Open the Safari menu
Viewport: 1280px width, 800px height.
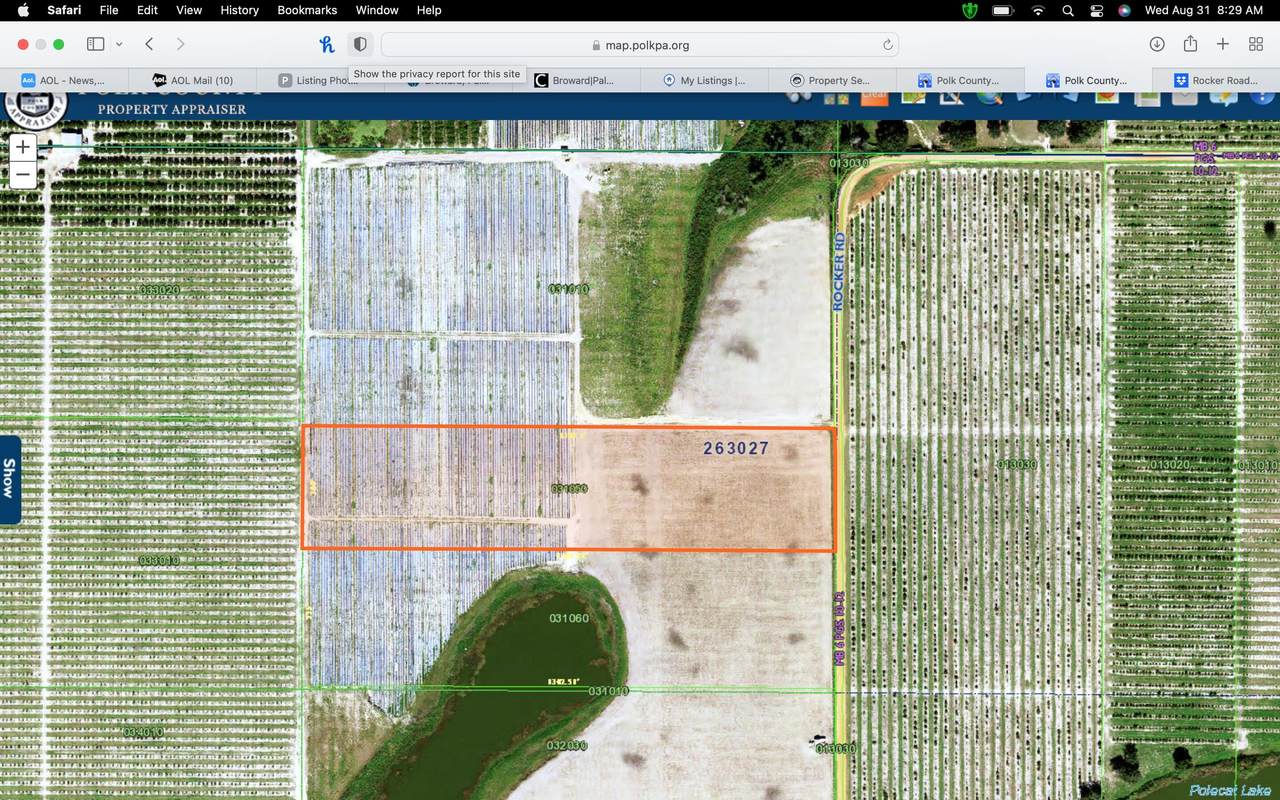click(x=64, y=10)
